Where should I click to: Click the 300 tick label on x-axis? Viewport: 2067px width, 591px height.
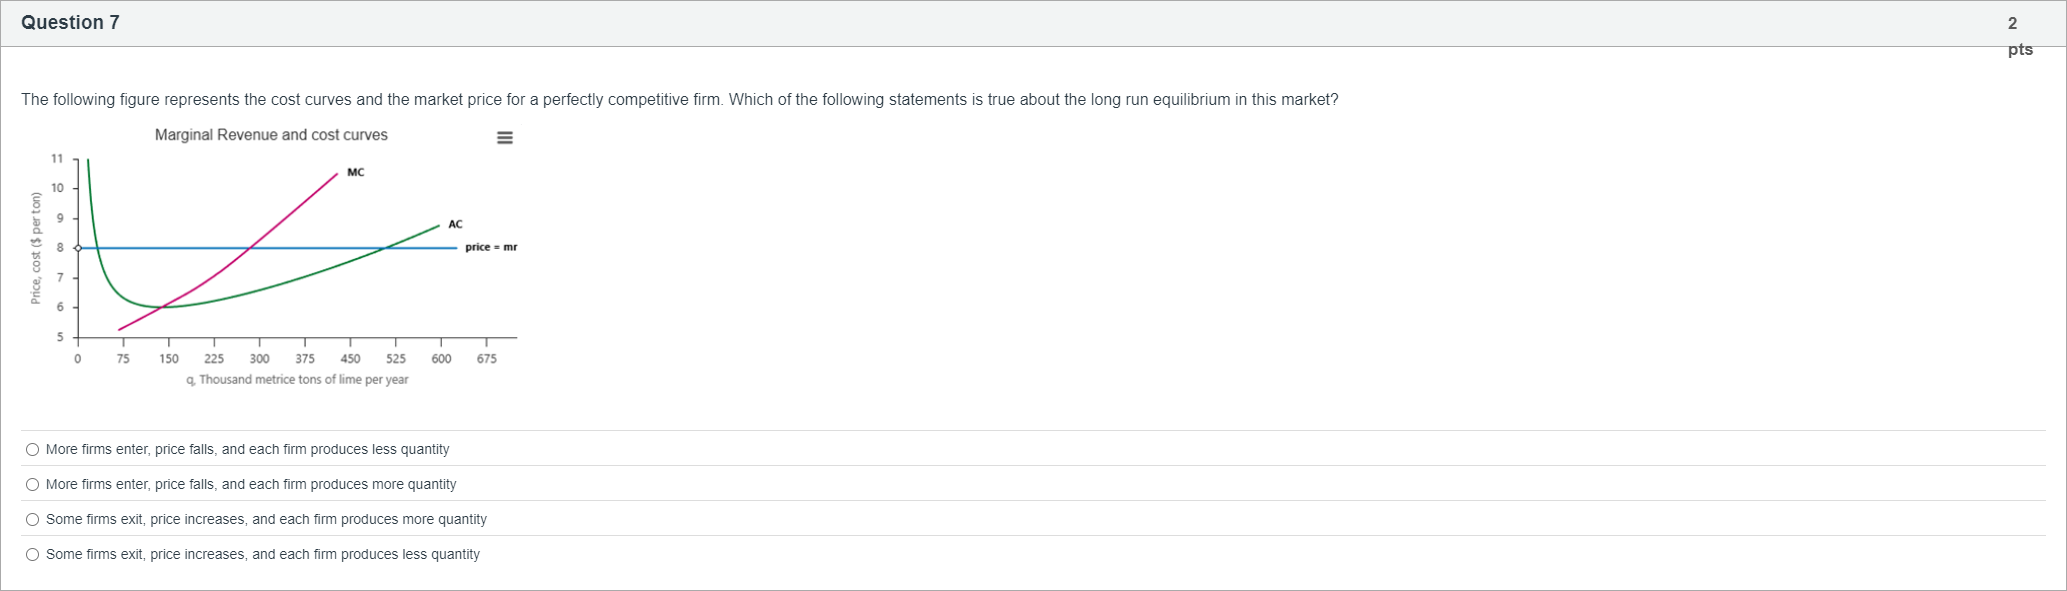tap(259, 359)
